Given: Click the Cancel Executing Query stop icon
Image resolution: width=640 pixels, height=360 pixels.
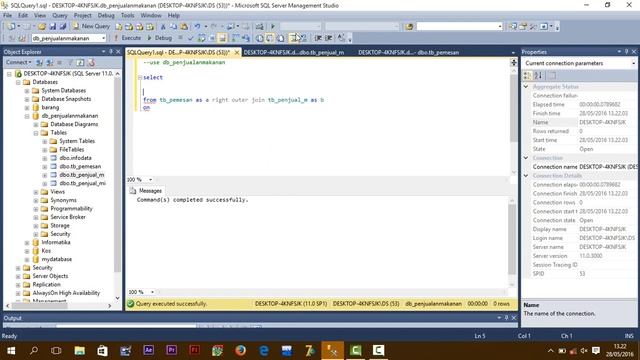Looking at the screenshot, I should (x=180, y=38).
